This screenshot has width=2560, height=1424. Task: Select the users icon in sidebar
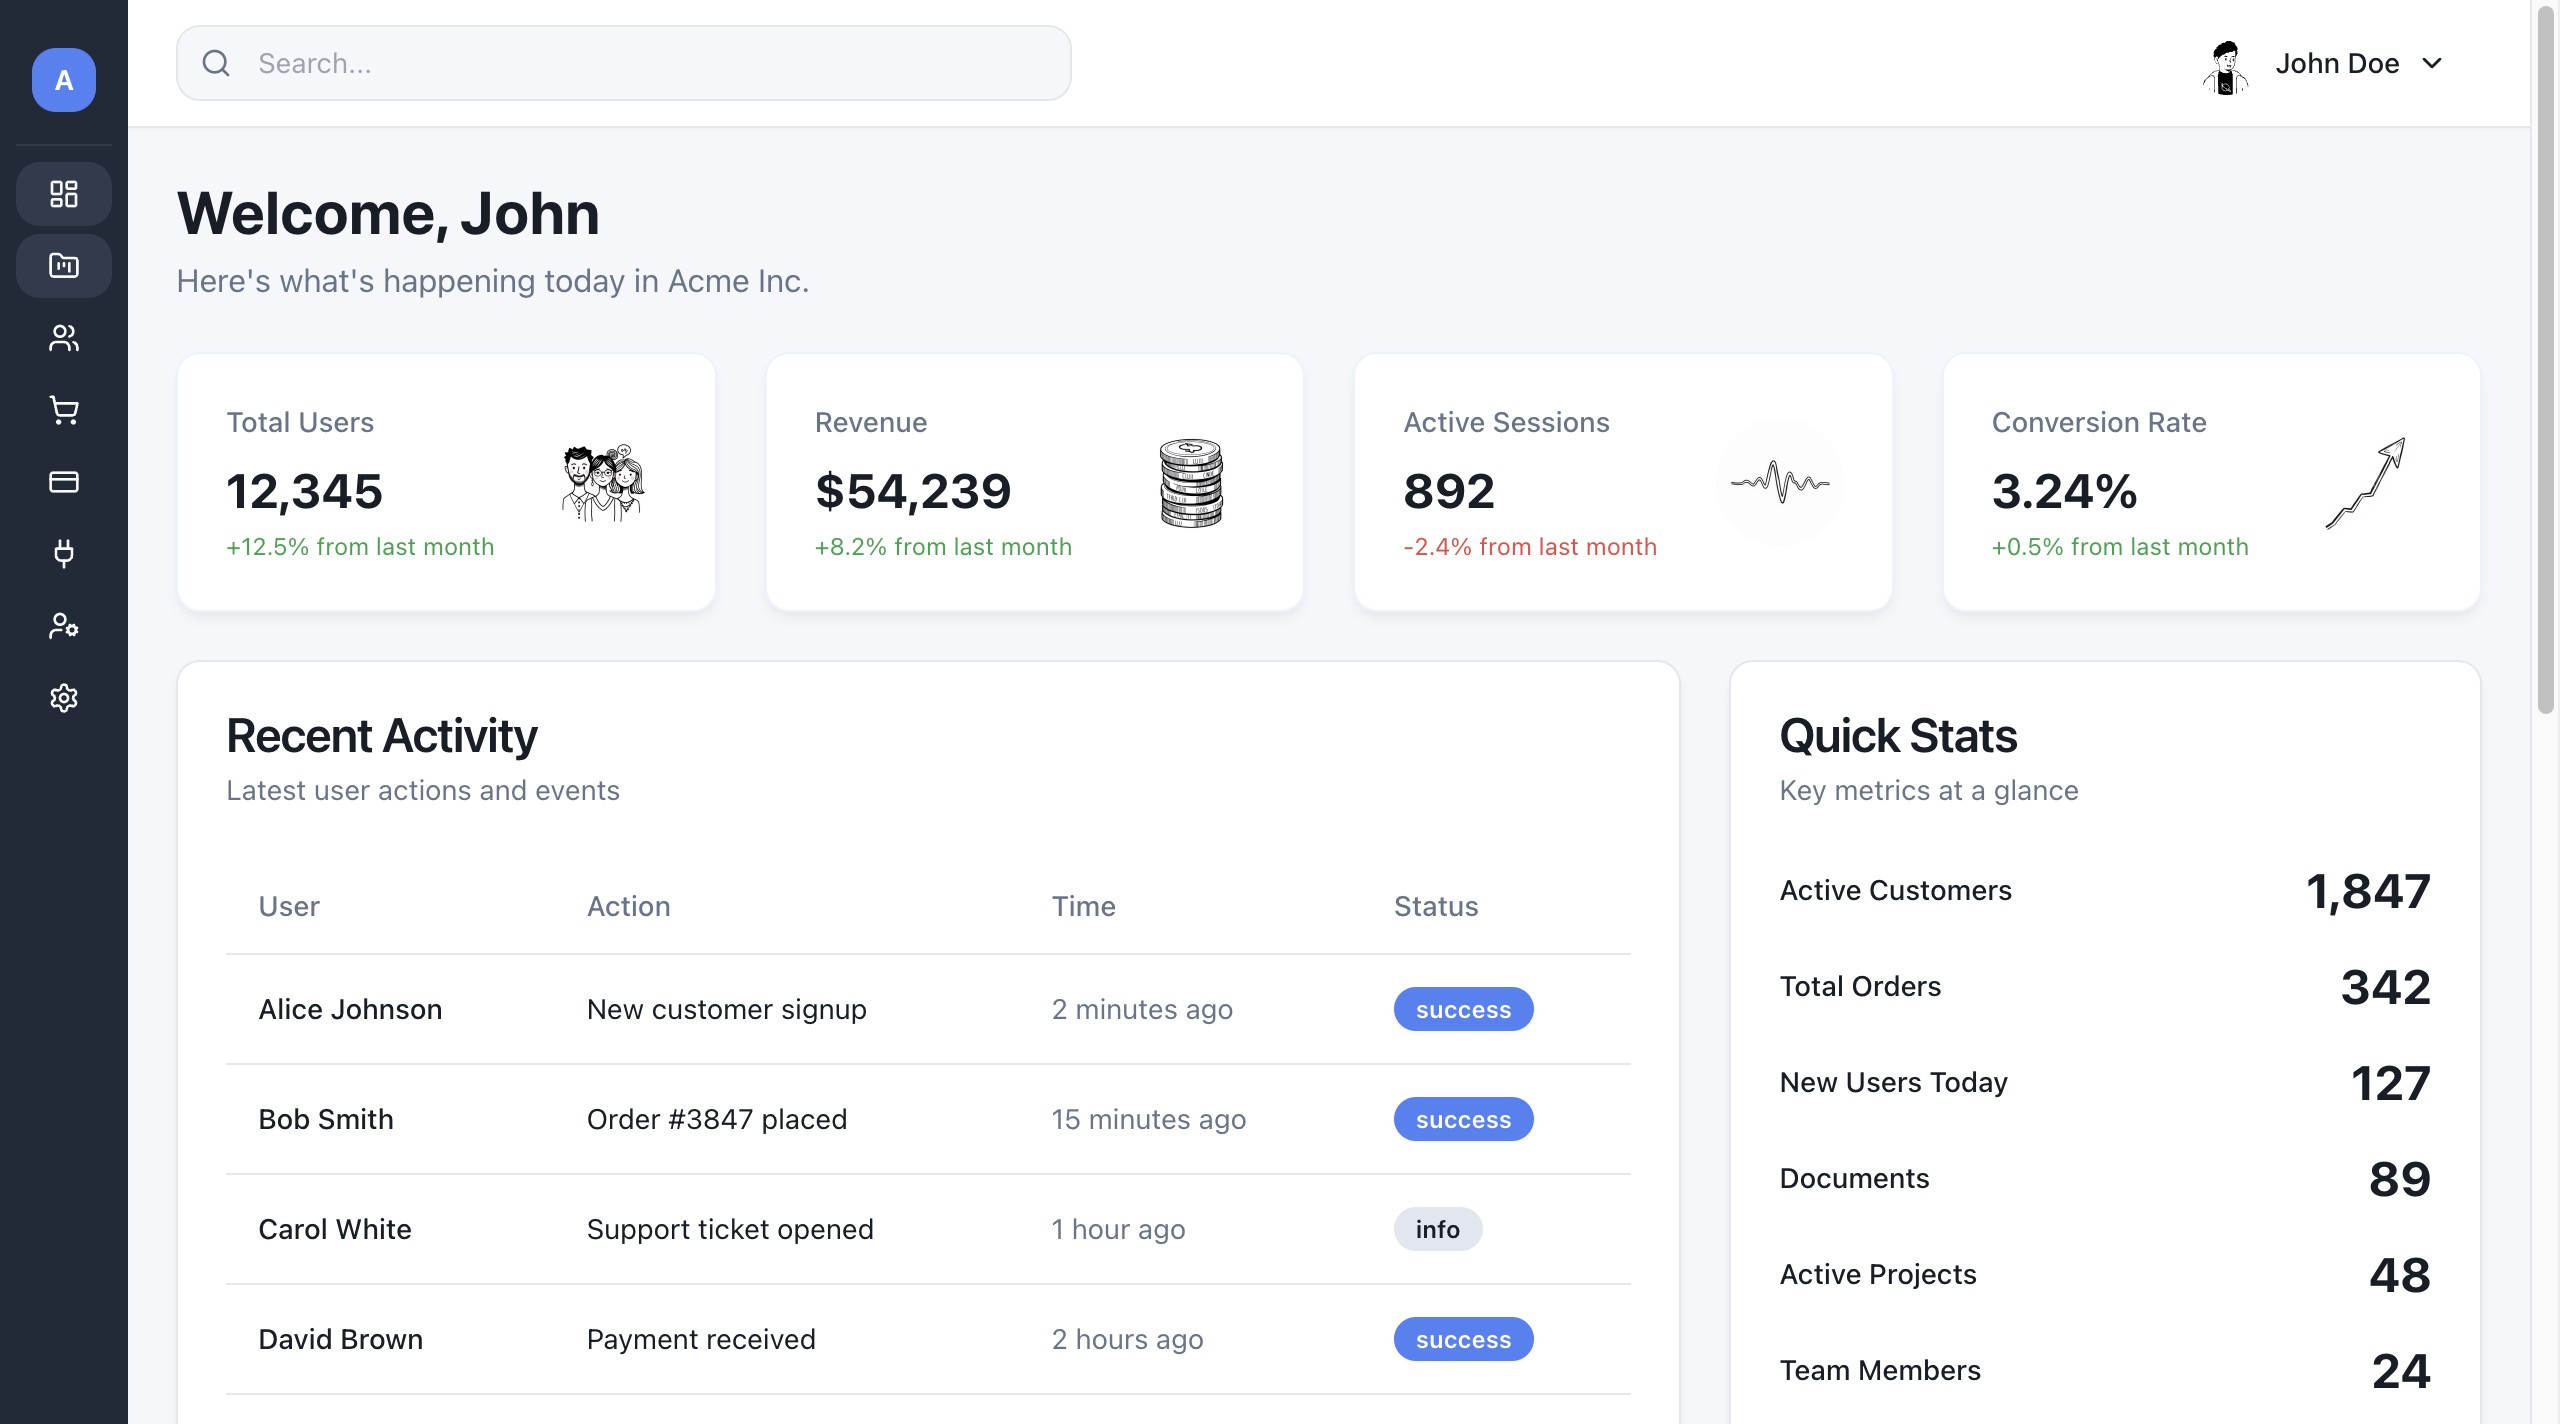[64, 338]
